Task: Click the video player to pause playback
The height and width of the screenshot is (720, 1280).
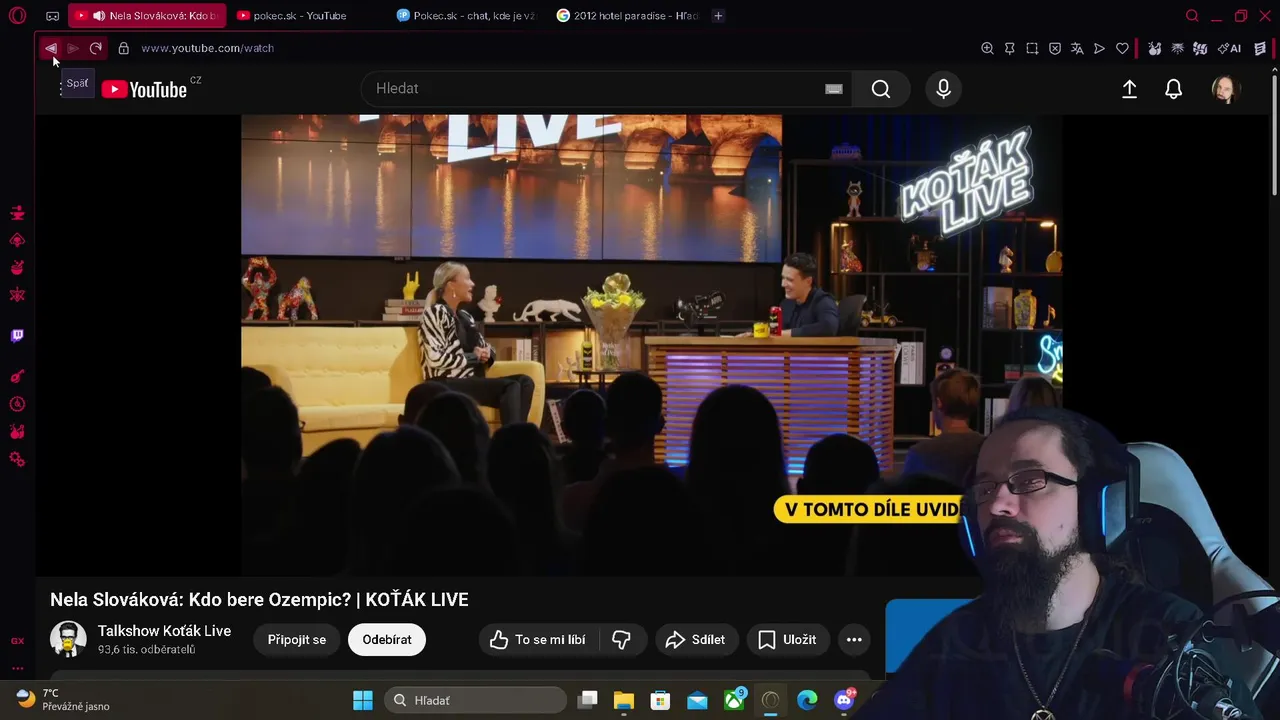Action: coord(651,345)
